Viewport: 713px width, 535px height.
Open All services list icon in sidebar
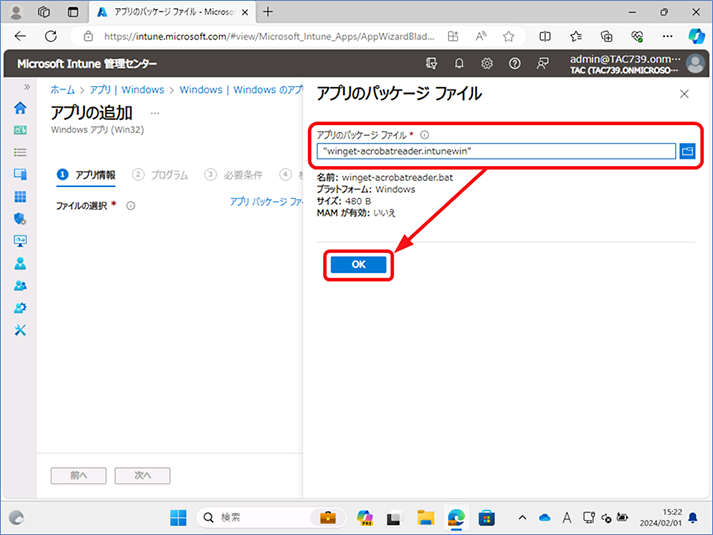coord(20,152)
